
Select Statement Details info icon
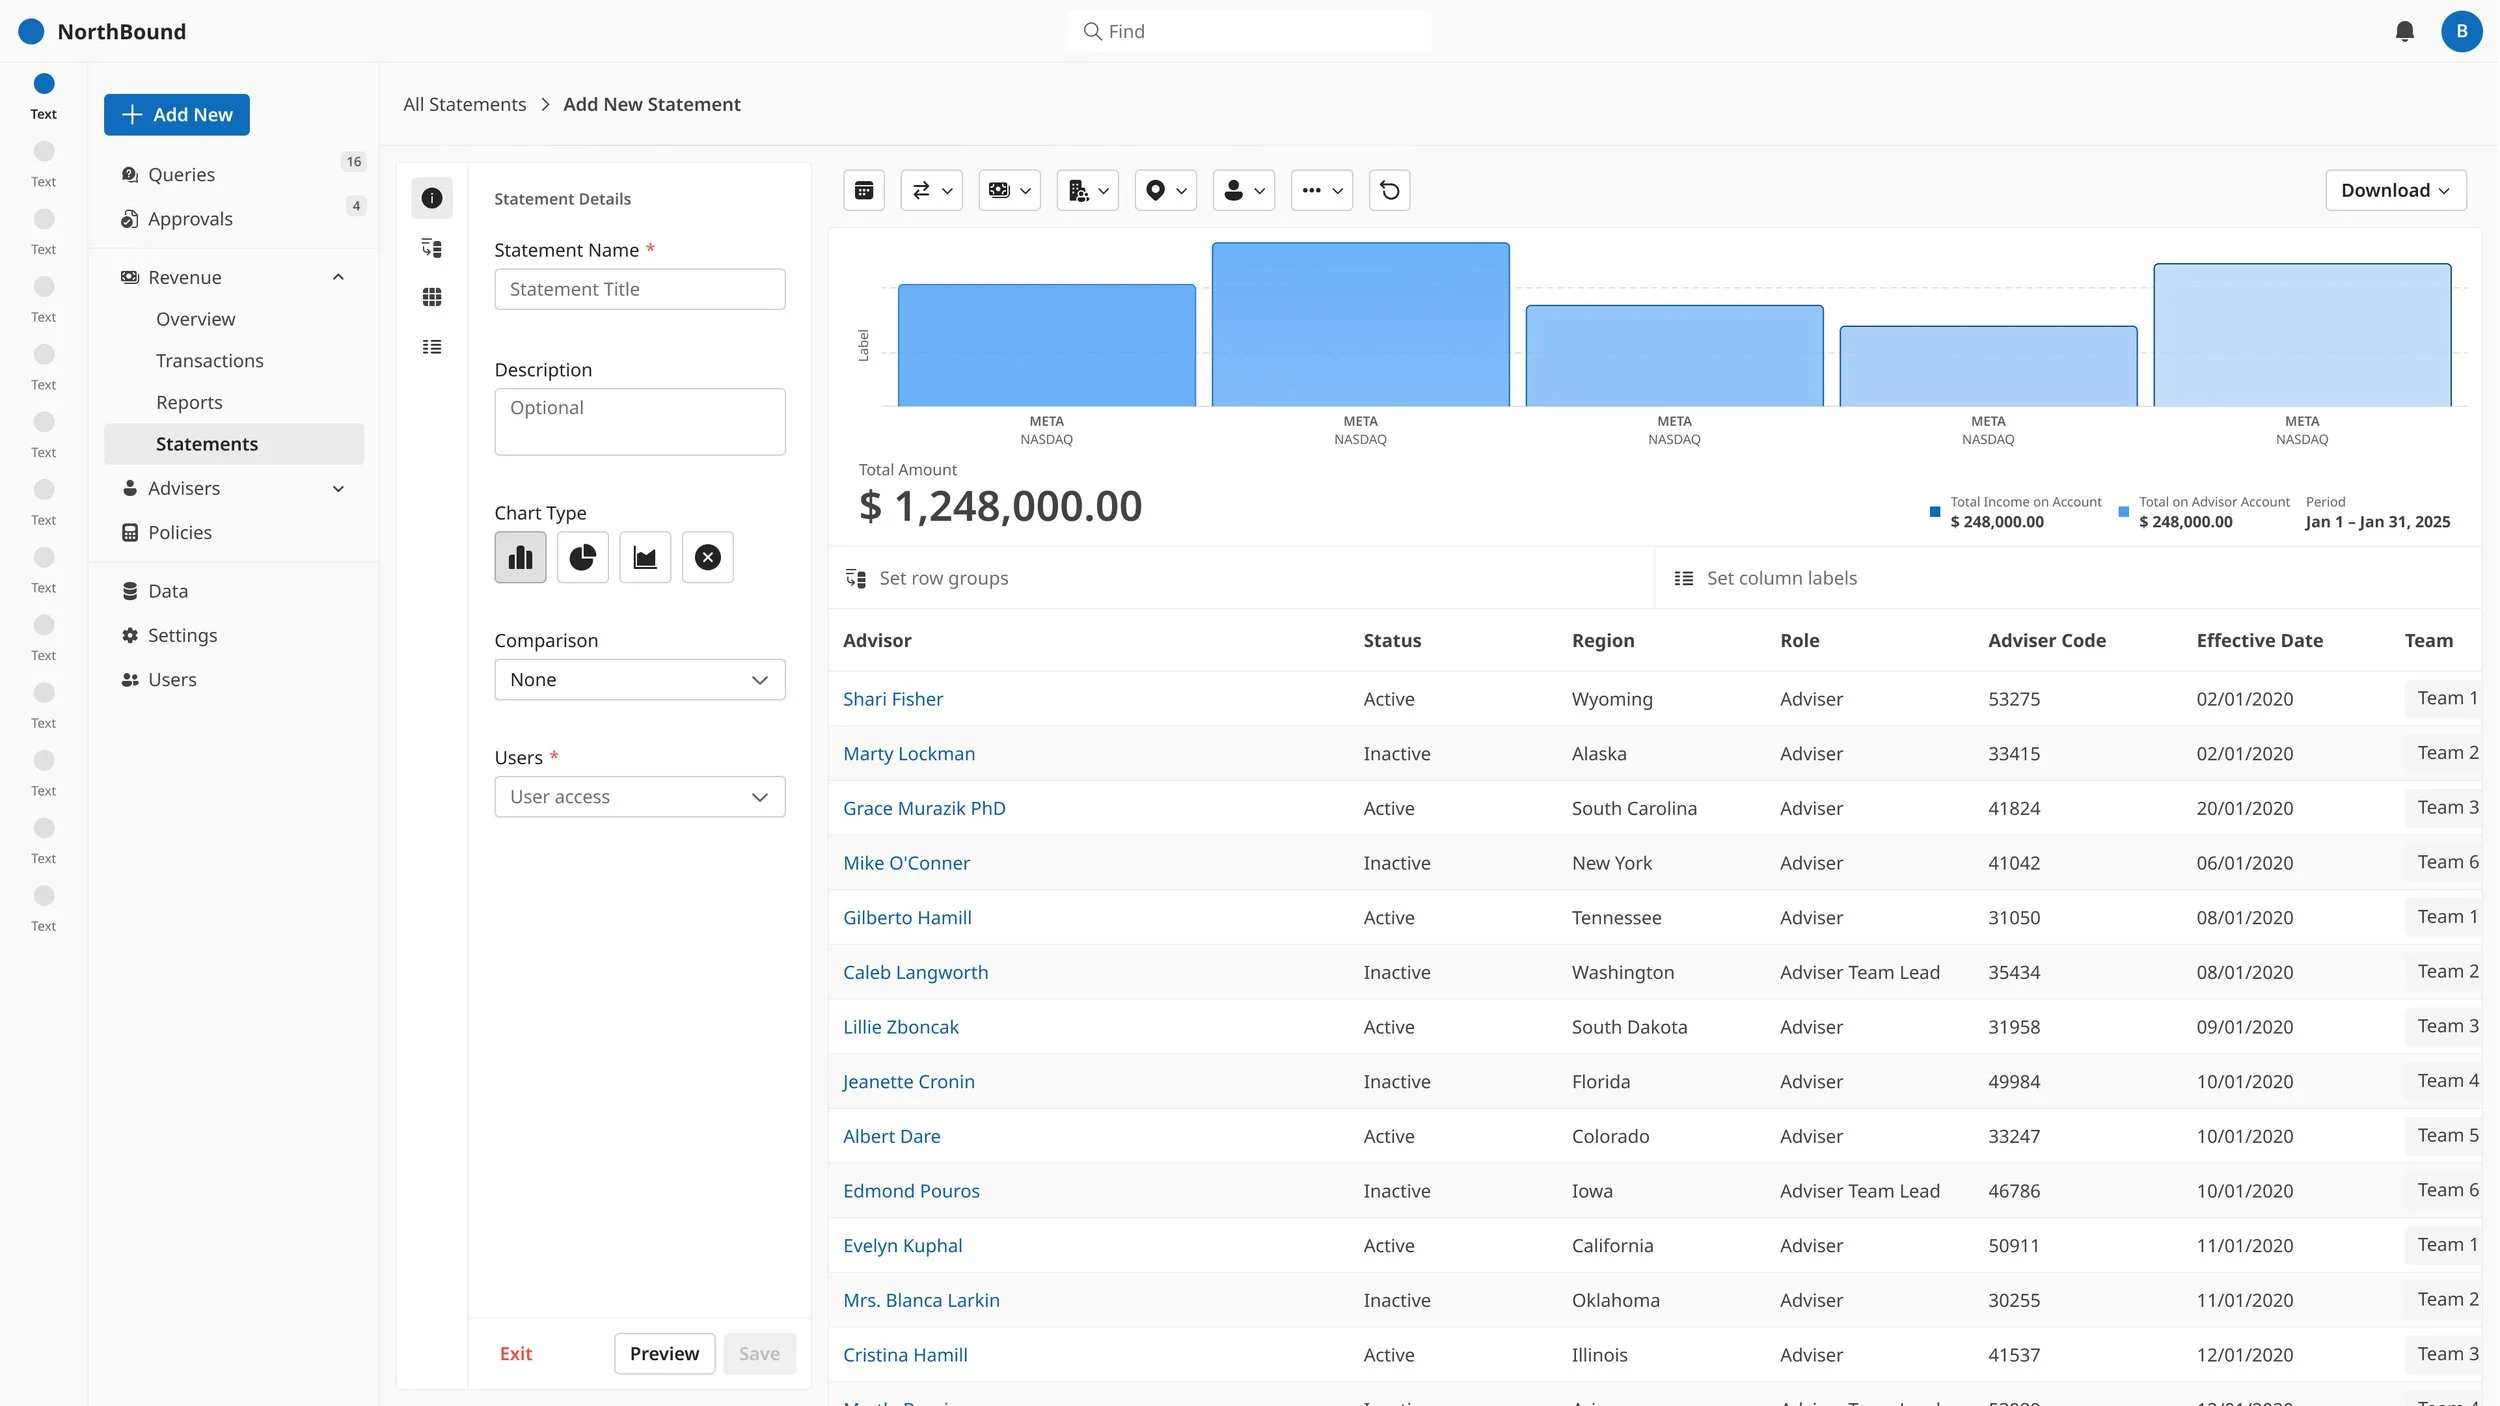(431, 198)
